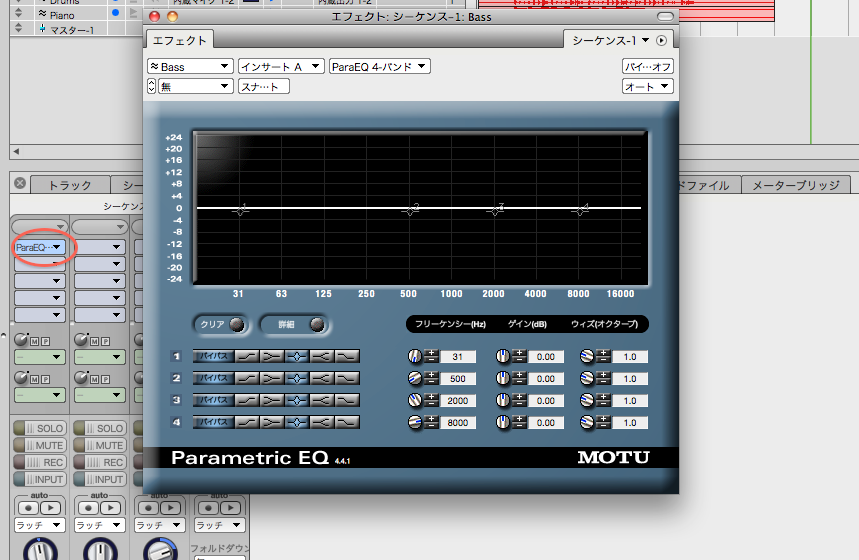The height and width of the screenshot is (560, 859).
Task: Switch to the メーターブリッジ tab
Action: pyautogui.click(x=795, y=185)
